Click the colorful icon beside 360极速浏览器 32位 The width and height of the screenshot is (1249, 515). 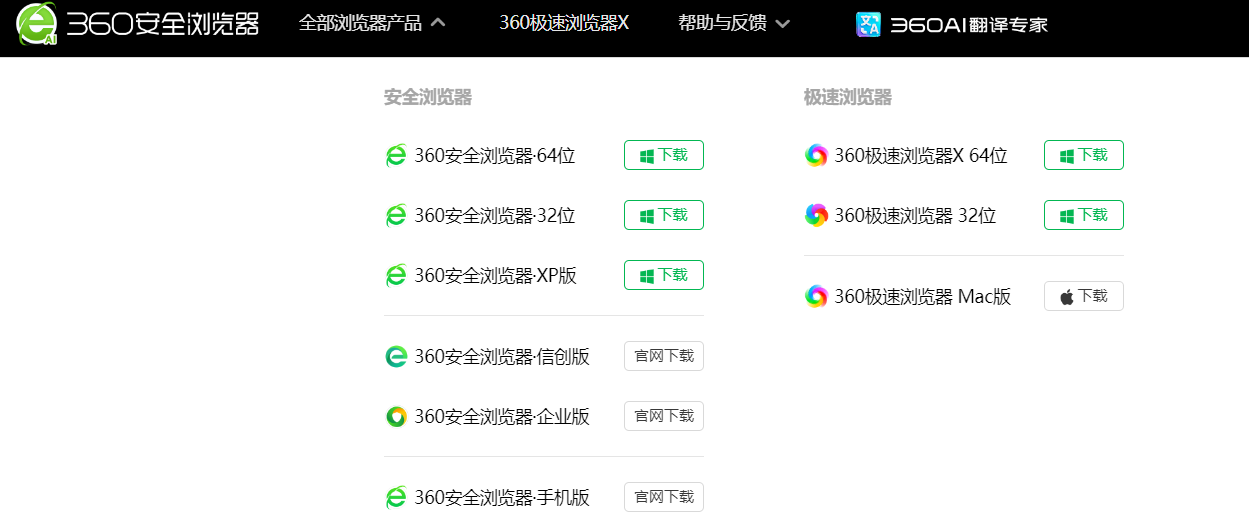pyautogui.click(x=816, y=216)
